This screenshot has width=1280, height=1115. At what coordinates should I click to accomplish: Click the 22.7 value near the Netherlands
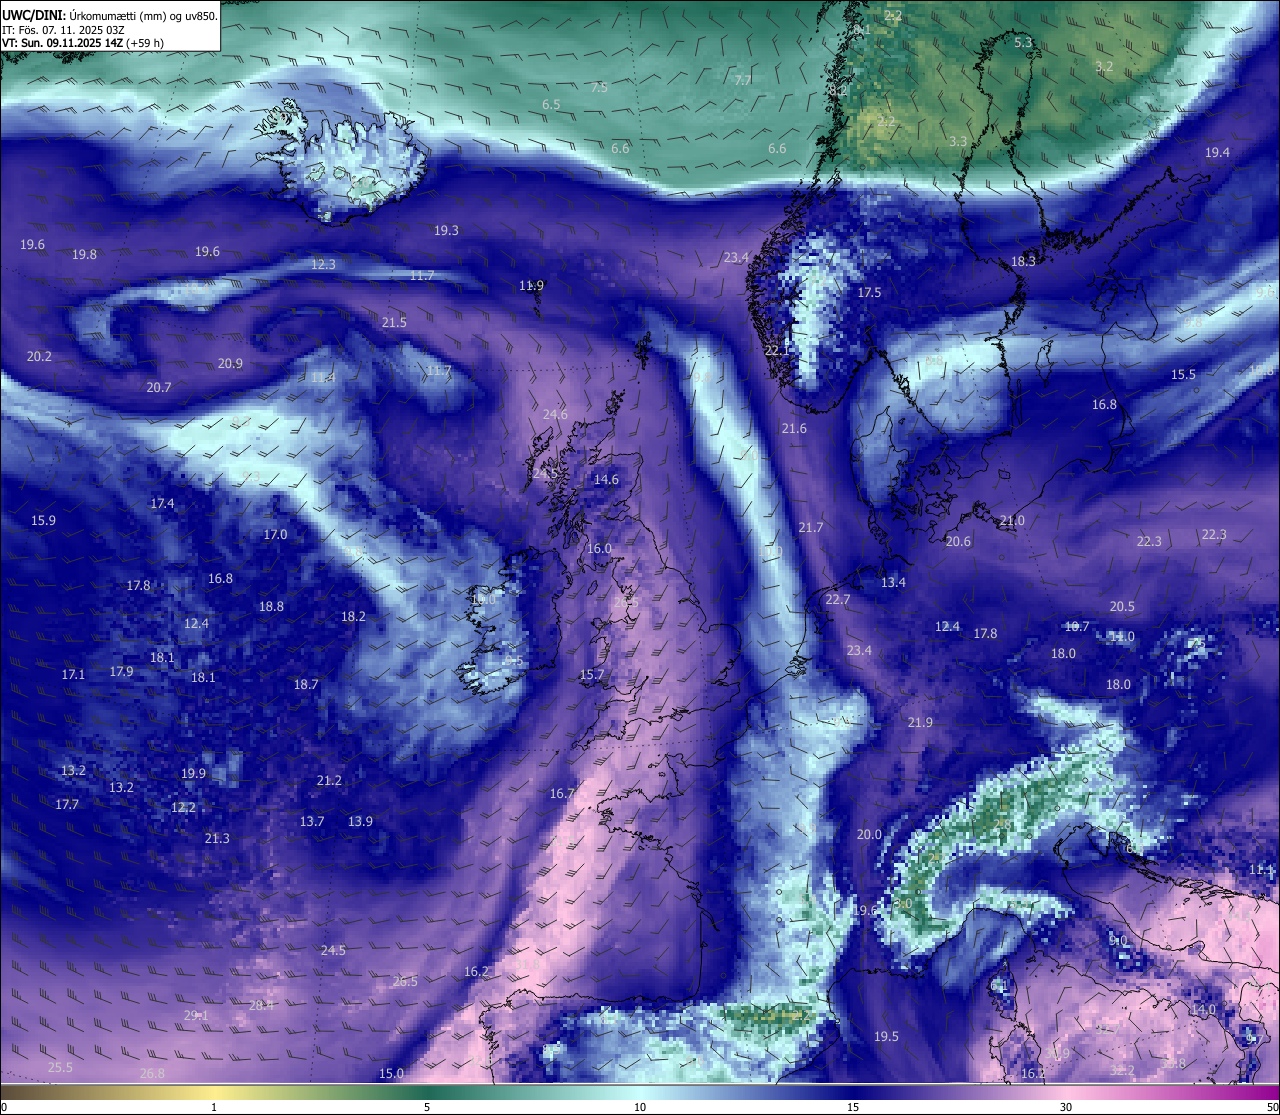837,599
